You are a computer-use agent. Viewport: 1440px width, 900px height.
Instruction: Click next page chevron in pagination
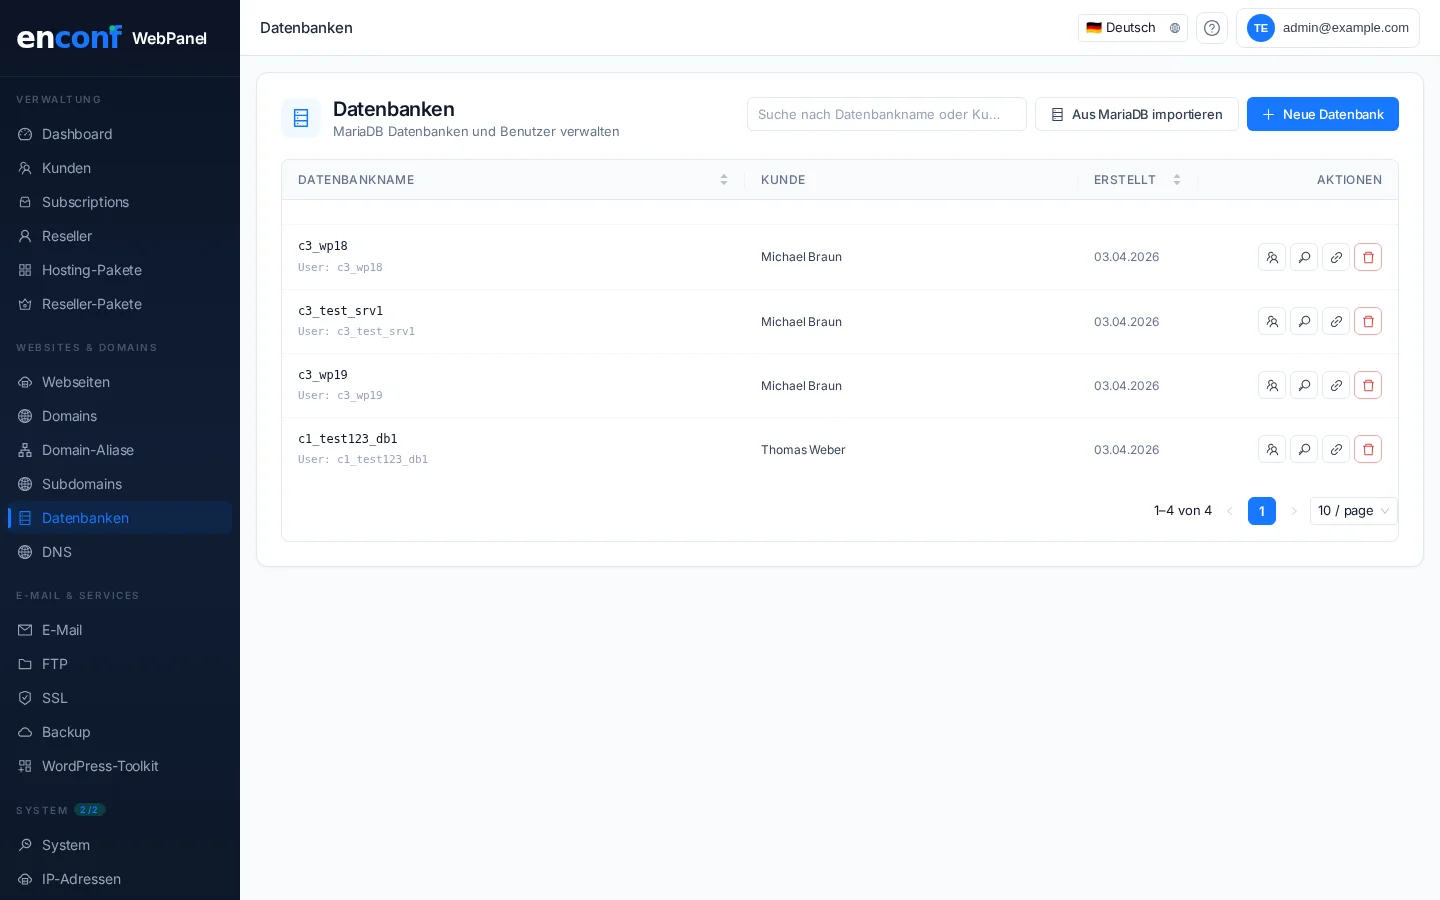[x=1294, y=511]
